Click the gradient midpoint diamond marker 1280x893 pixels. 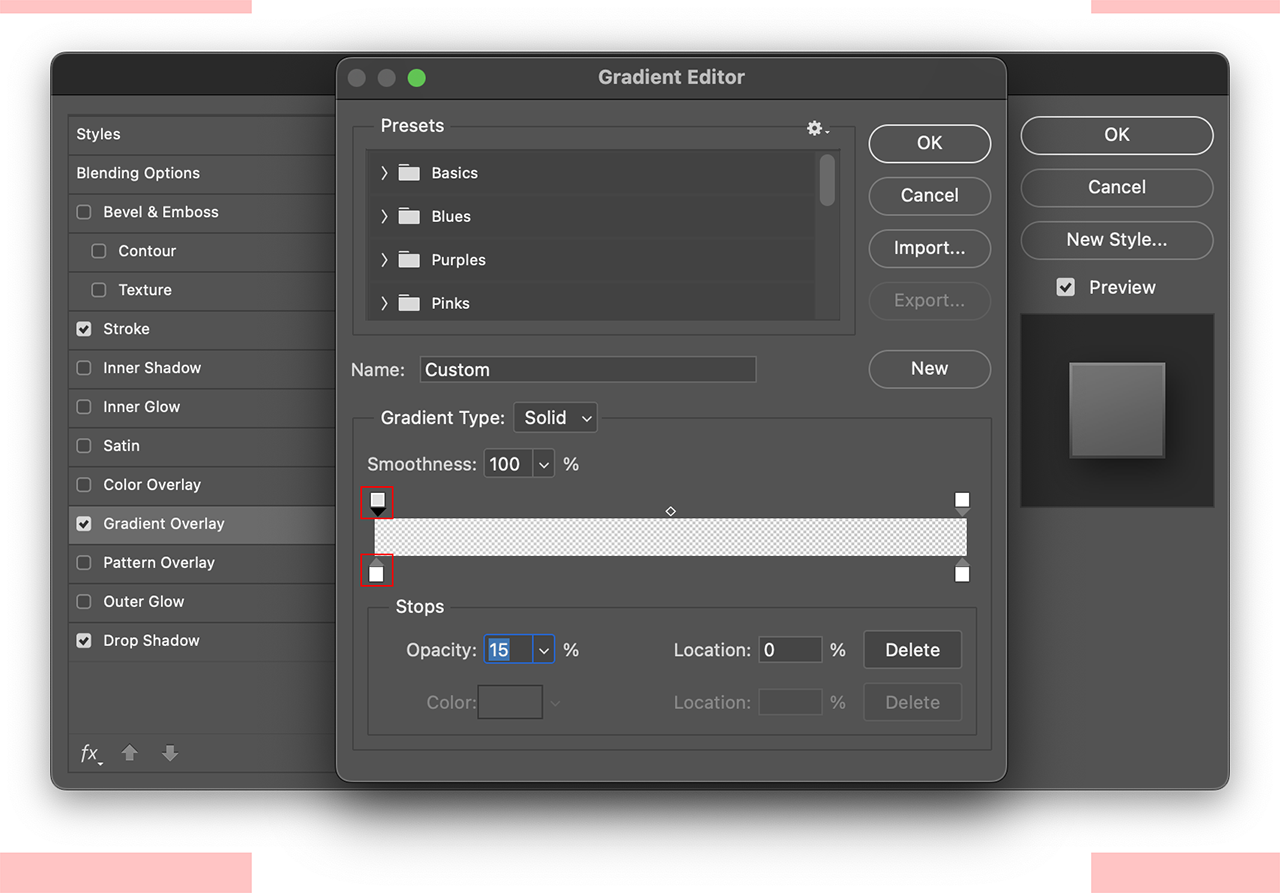click(671, 511)
